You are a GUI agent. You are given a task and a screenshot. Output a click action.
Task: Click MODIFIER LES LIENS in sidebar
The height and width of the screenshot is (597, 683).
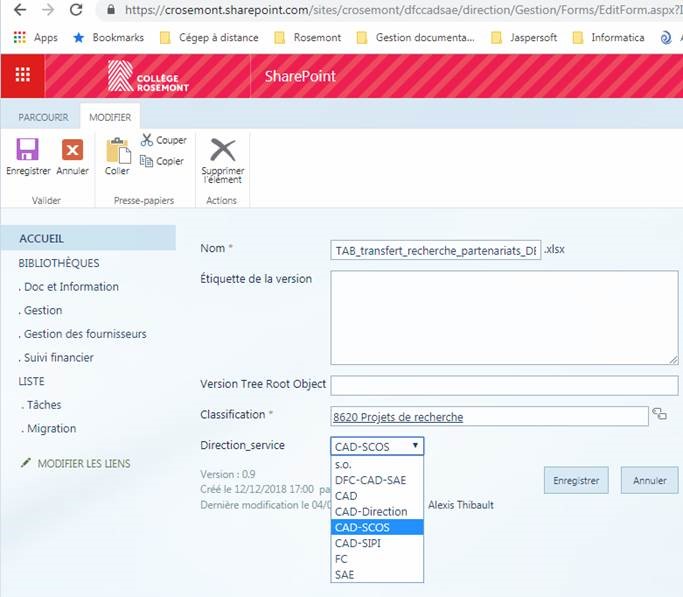(83, 464)
